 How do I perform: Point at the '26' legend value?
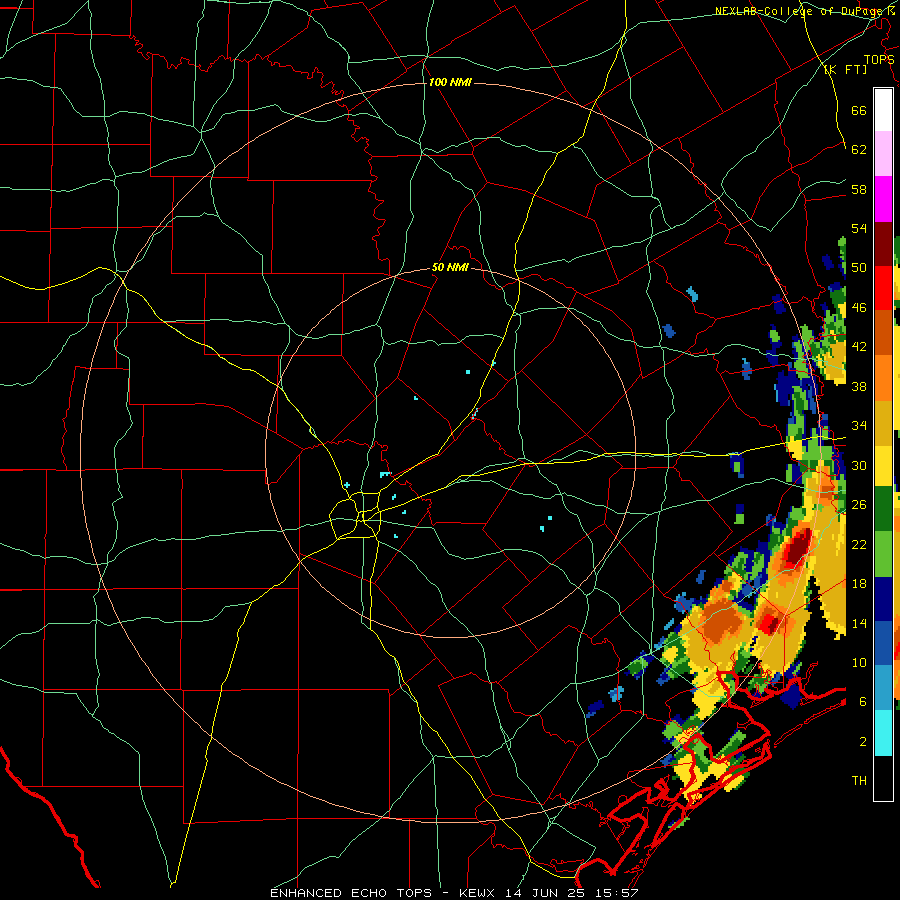click(859, 505)
